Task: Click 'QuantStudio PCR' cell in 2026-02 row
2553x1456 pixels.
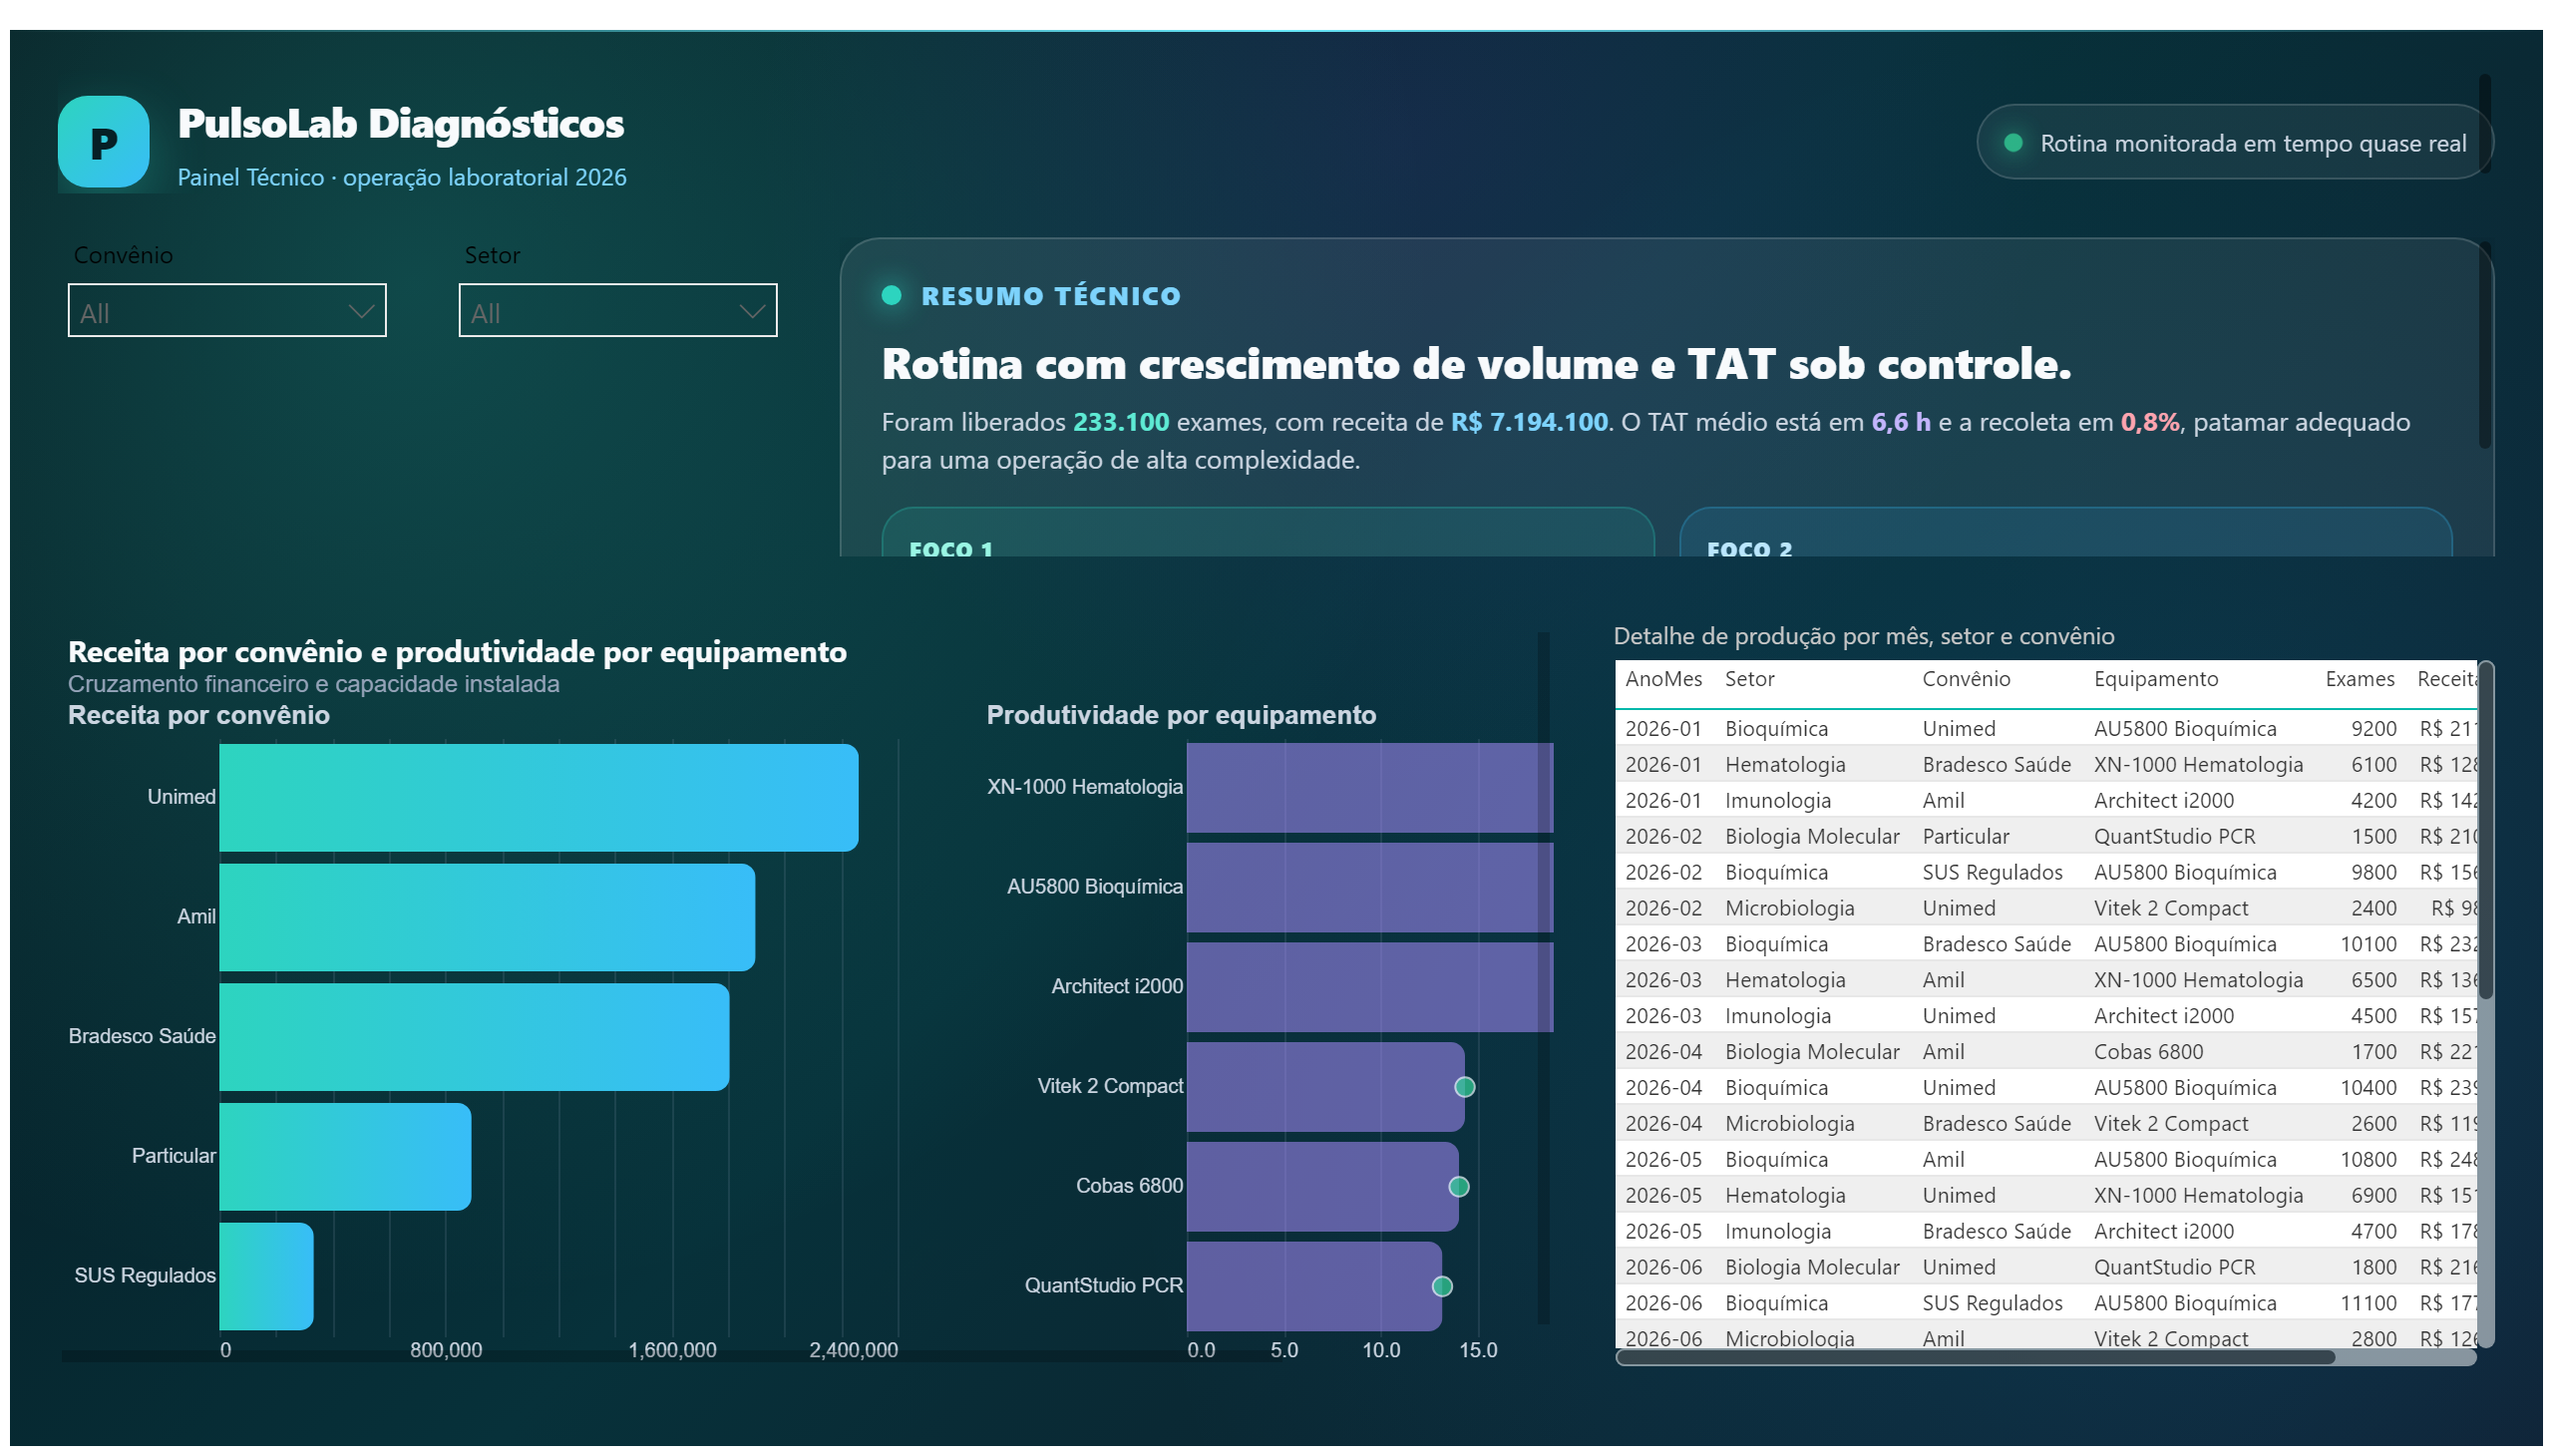Action: (2174, 836)
